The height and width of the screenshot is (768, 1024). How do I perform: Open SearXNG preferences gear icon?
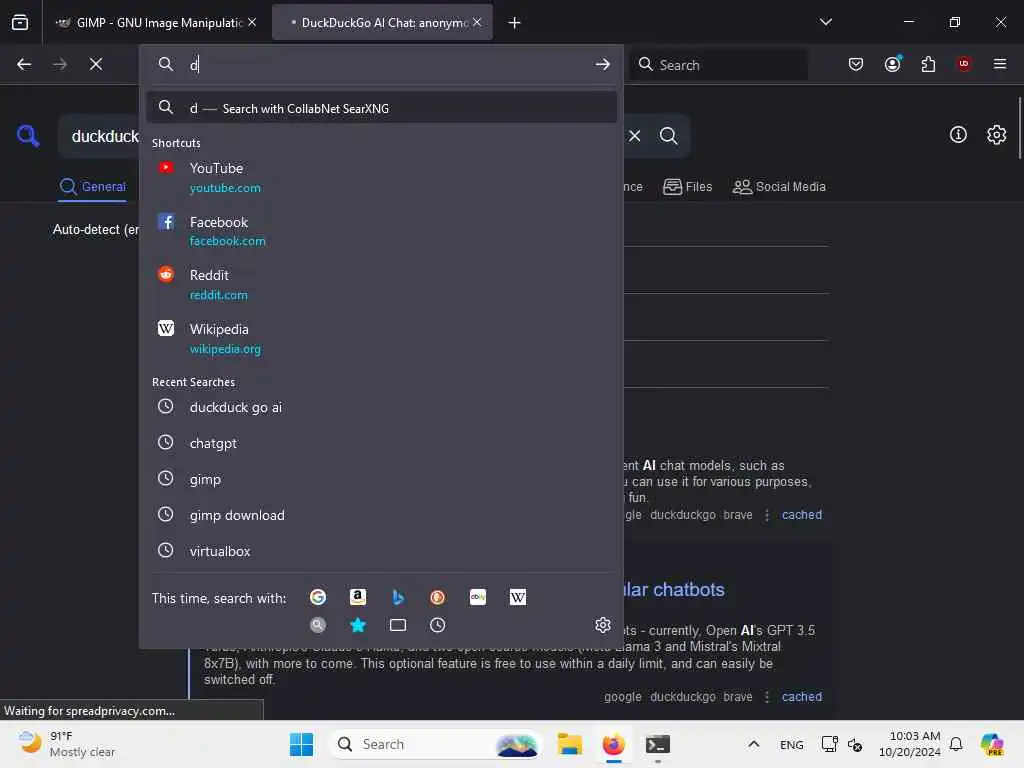coord(996,135)
